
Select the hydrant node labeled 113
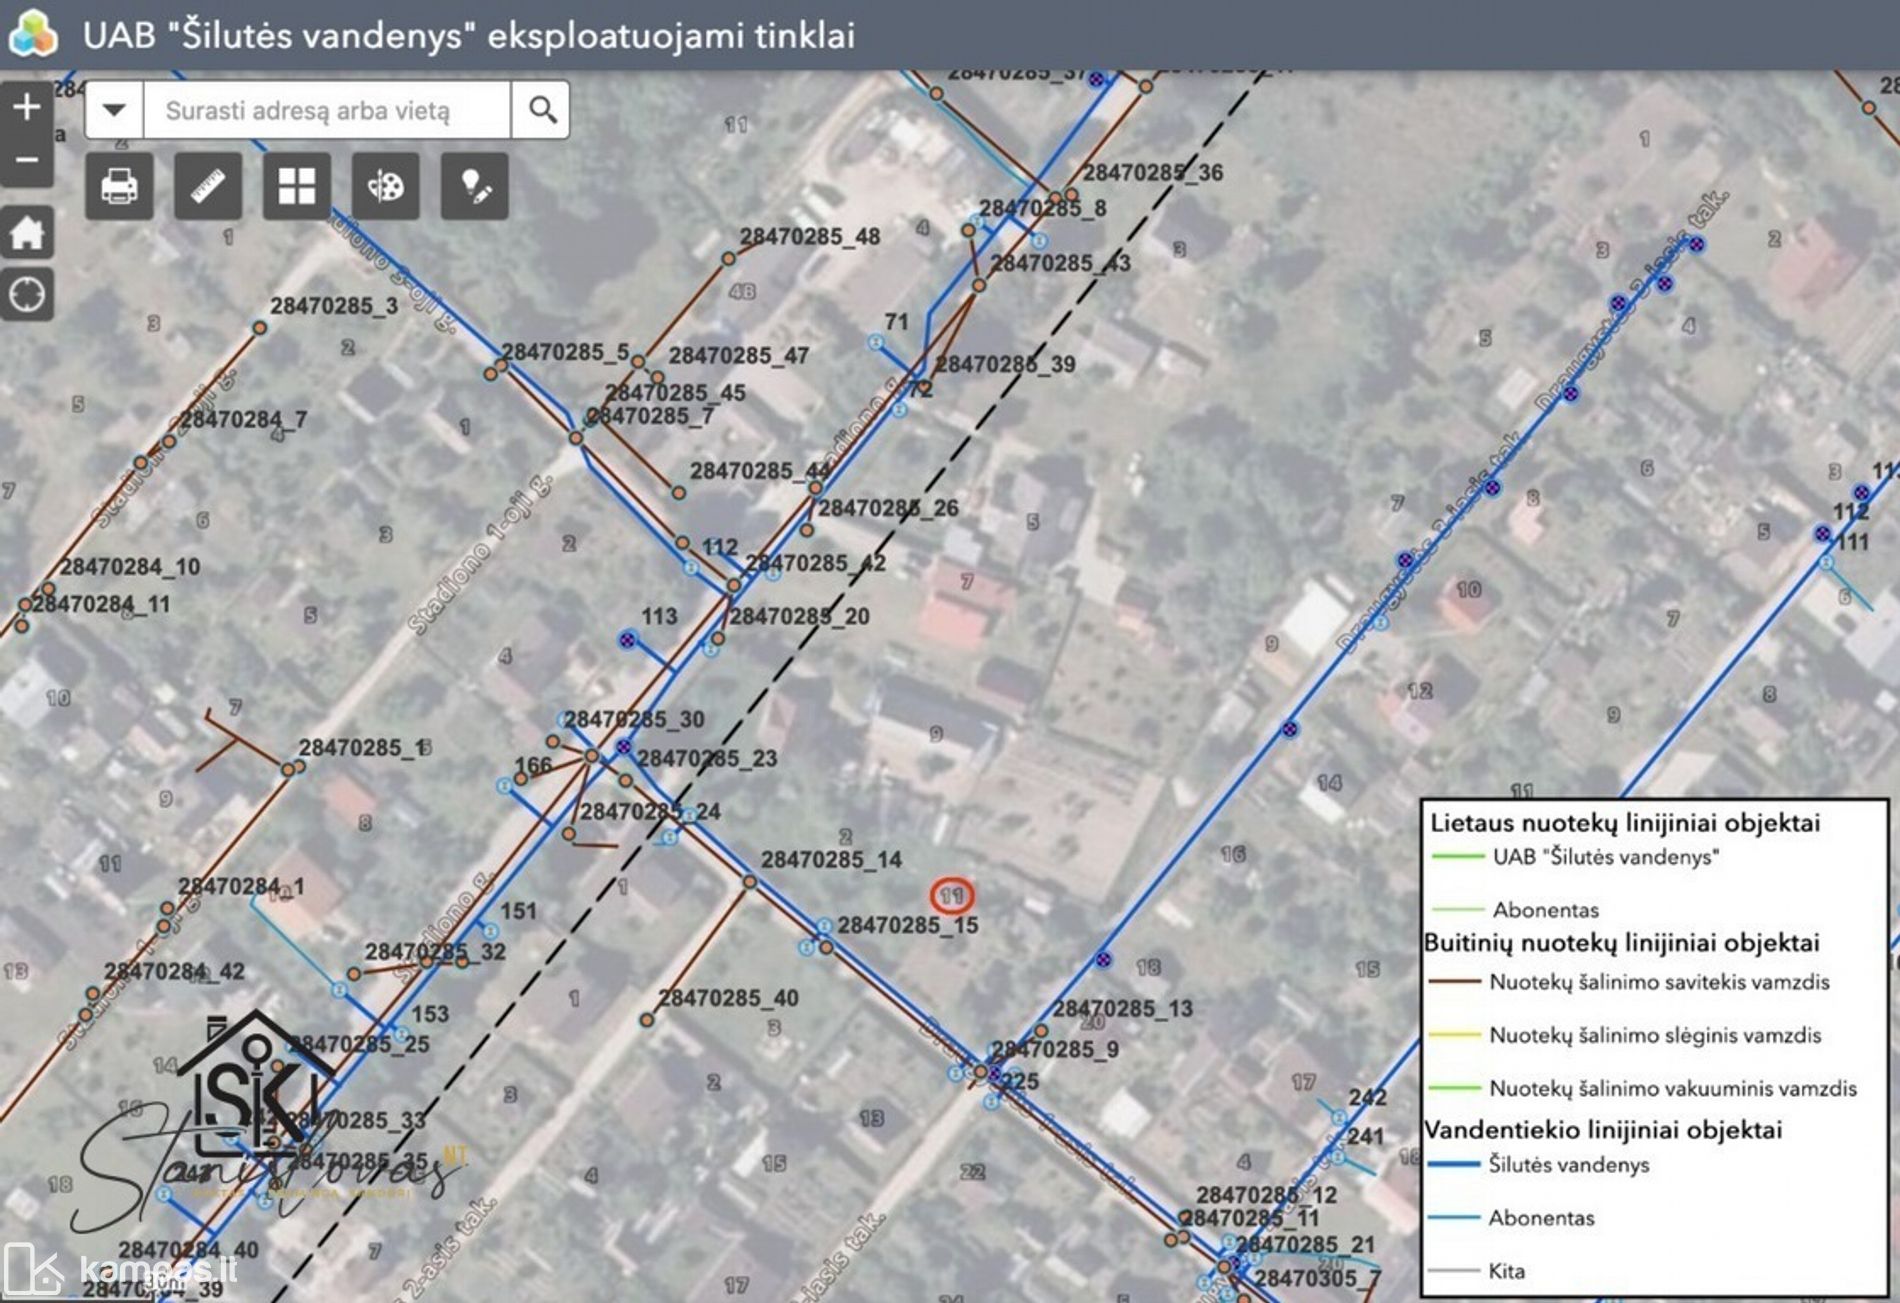627,640
